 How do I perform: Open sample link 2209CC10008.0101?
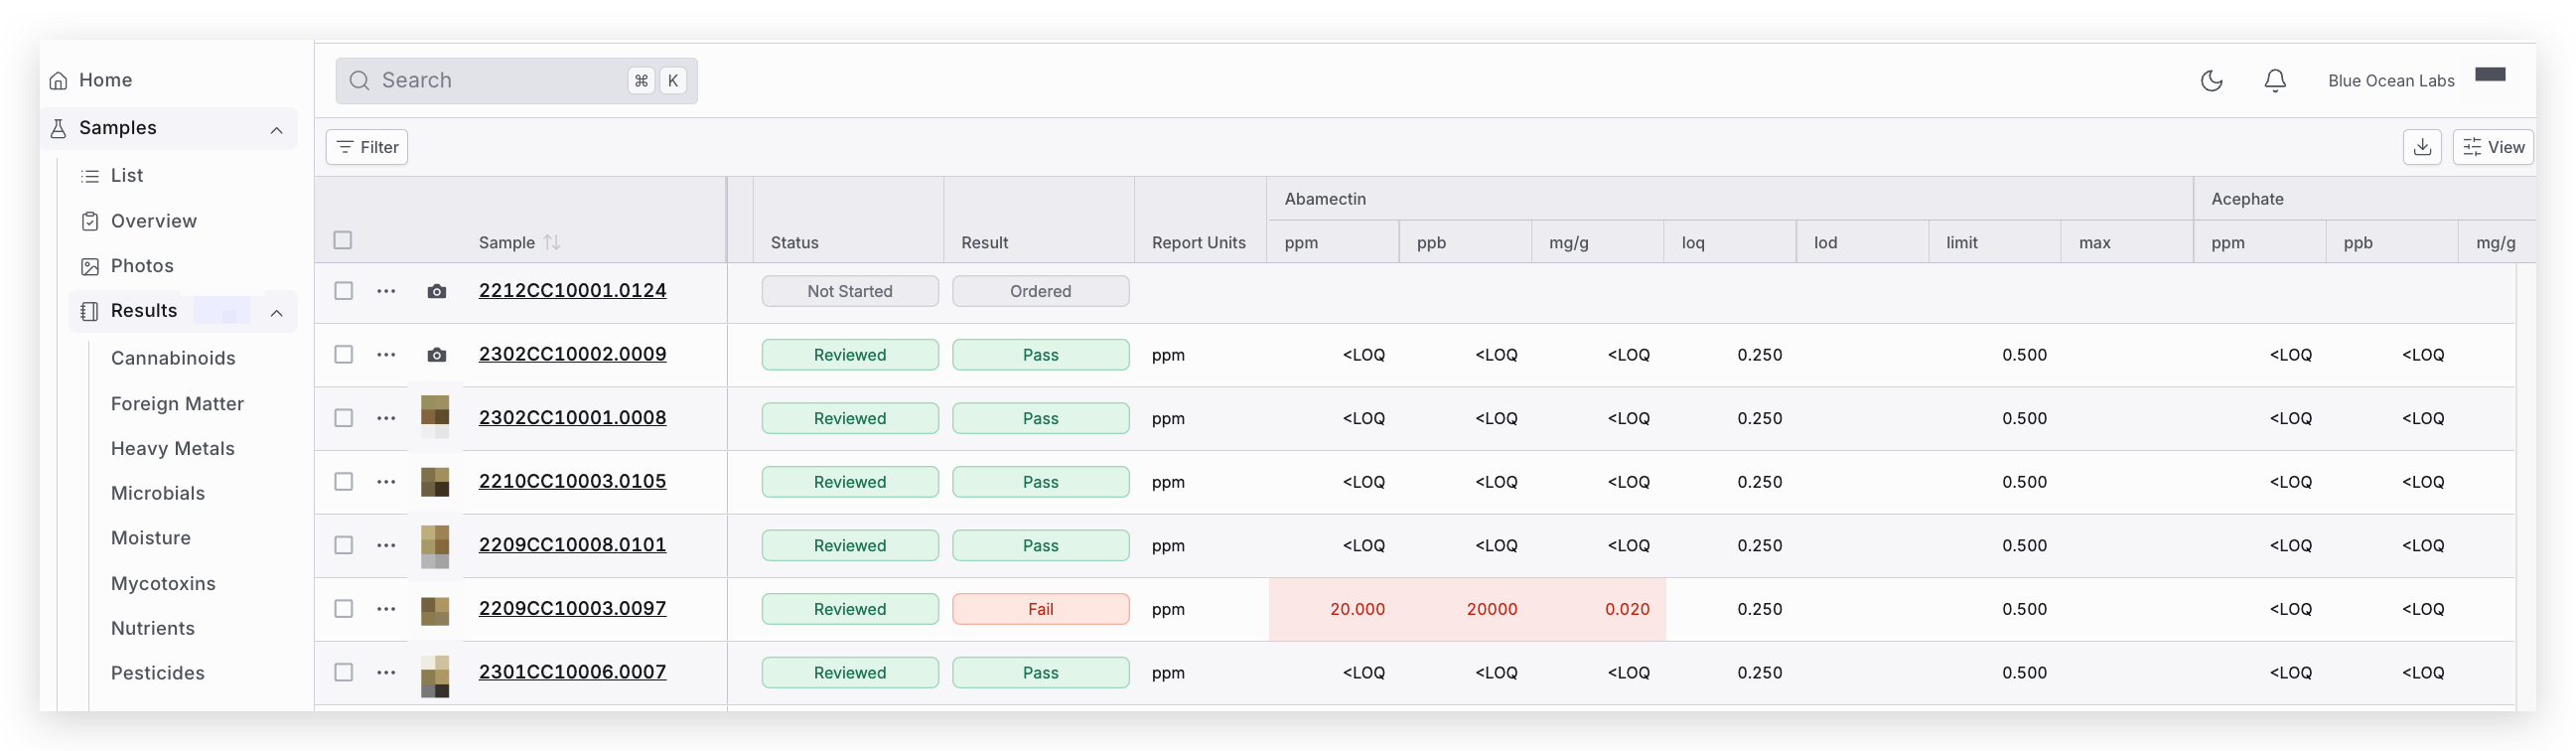(572, 545)
